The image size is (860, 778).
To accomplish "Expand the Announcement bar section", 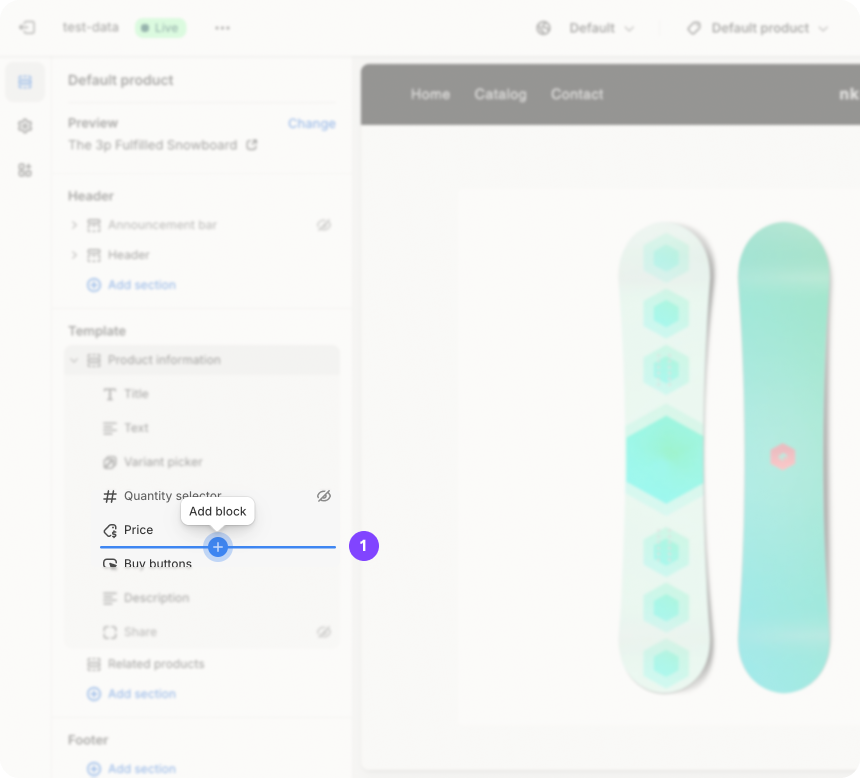I will point(74,225).
